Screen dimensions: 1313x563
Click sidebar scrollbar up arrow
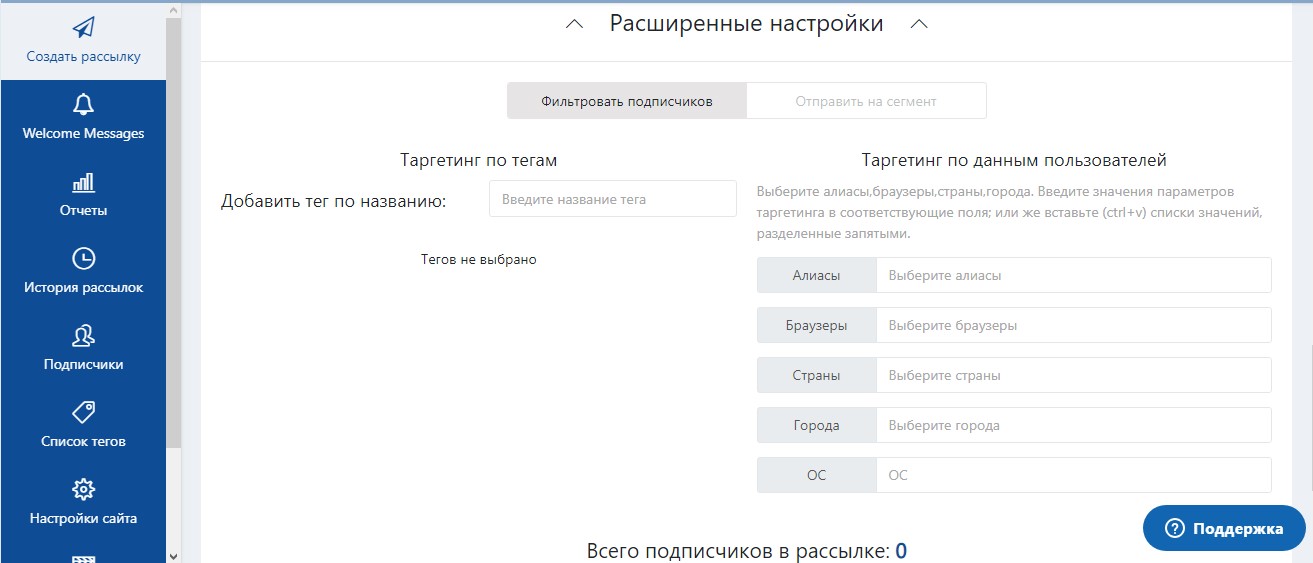[173, 9]
